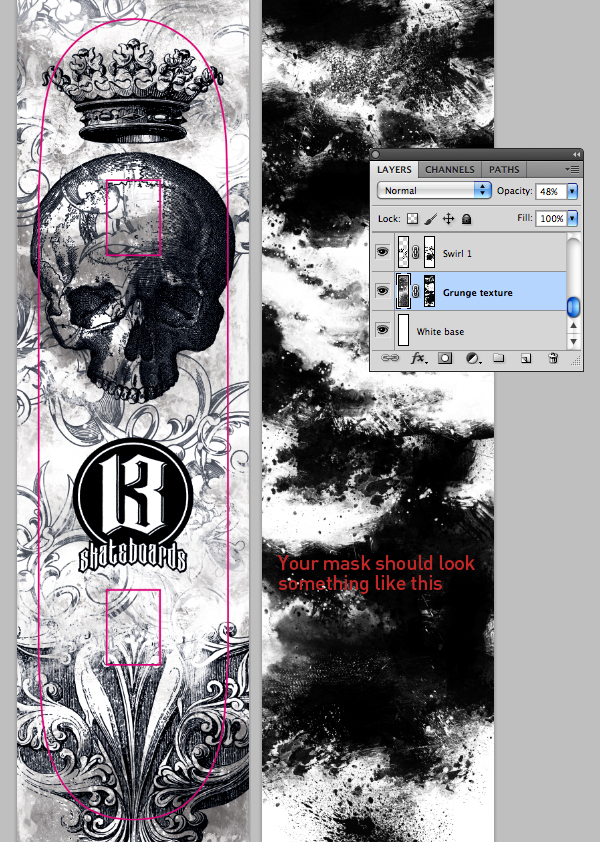Select the Swirl 1 layer thumbnail
Screen dimensions: 600x842
403,252
